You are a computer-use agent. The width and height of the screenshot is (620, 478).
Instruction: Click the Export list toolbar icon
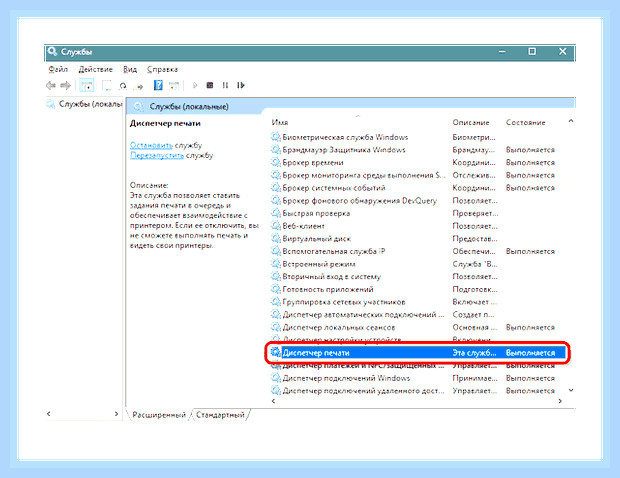pyautogui.click(x=139, y=86)
